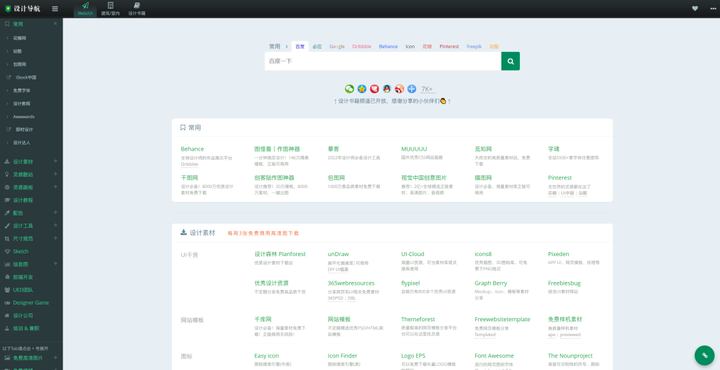Switch search engine to freepik tab

click(474, 46)
